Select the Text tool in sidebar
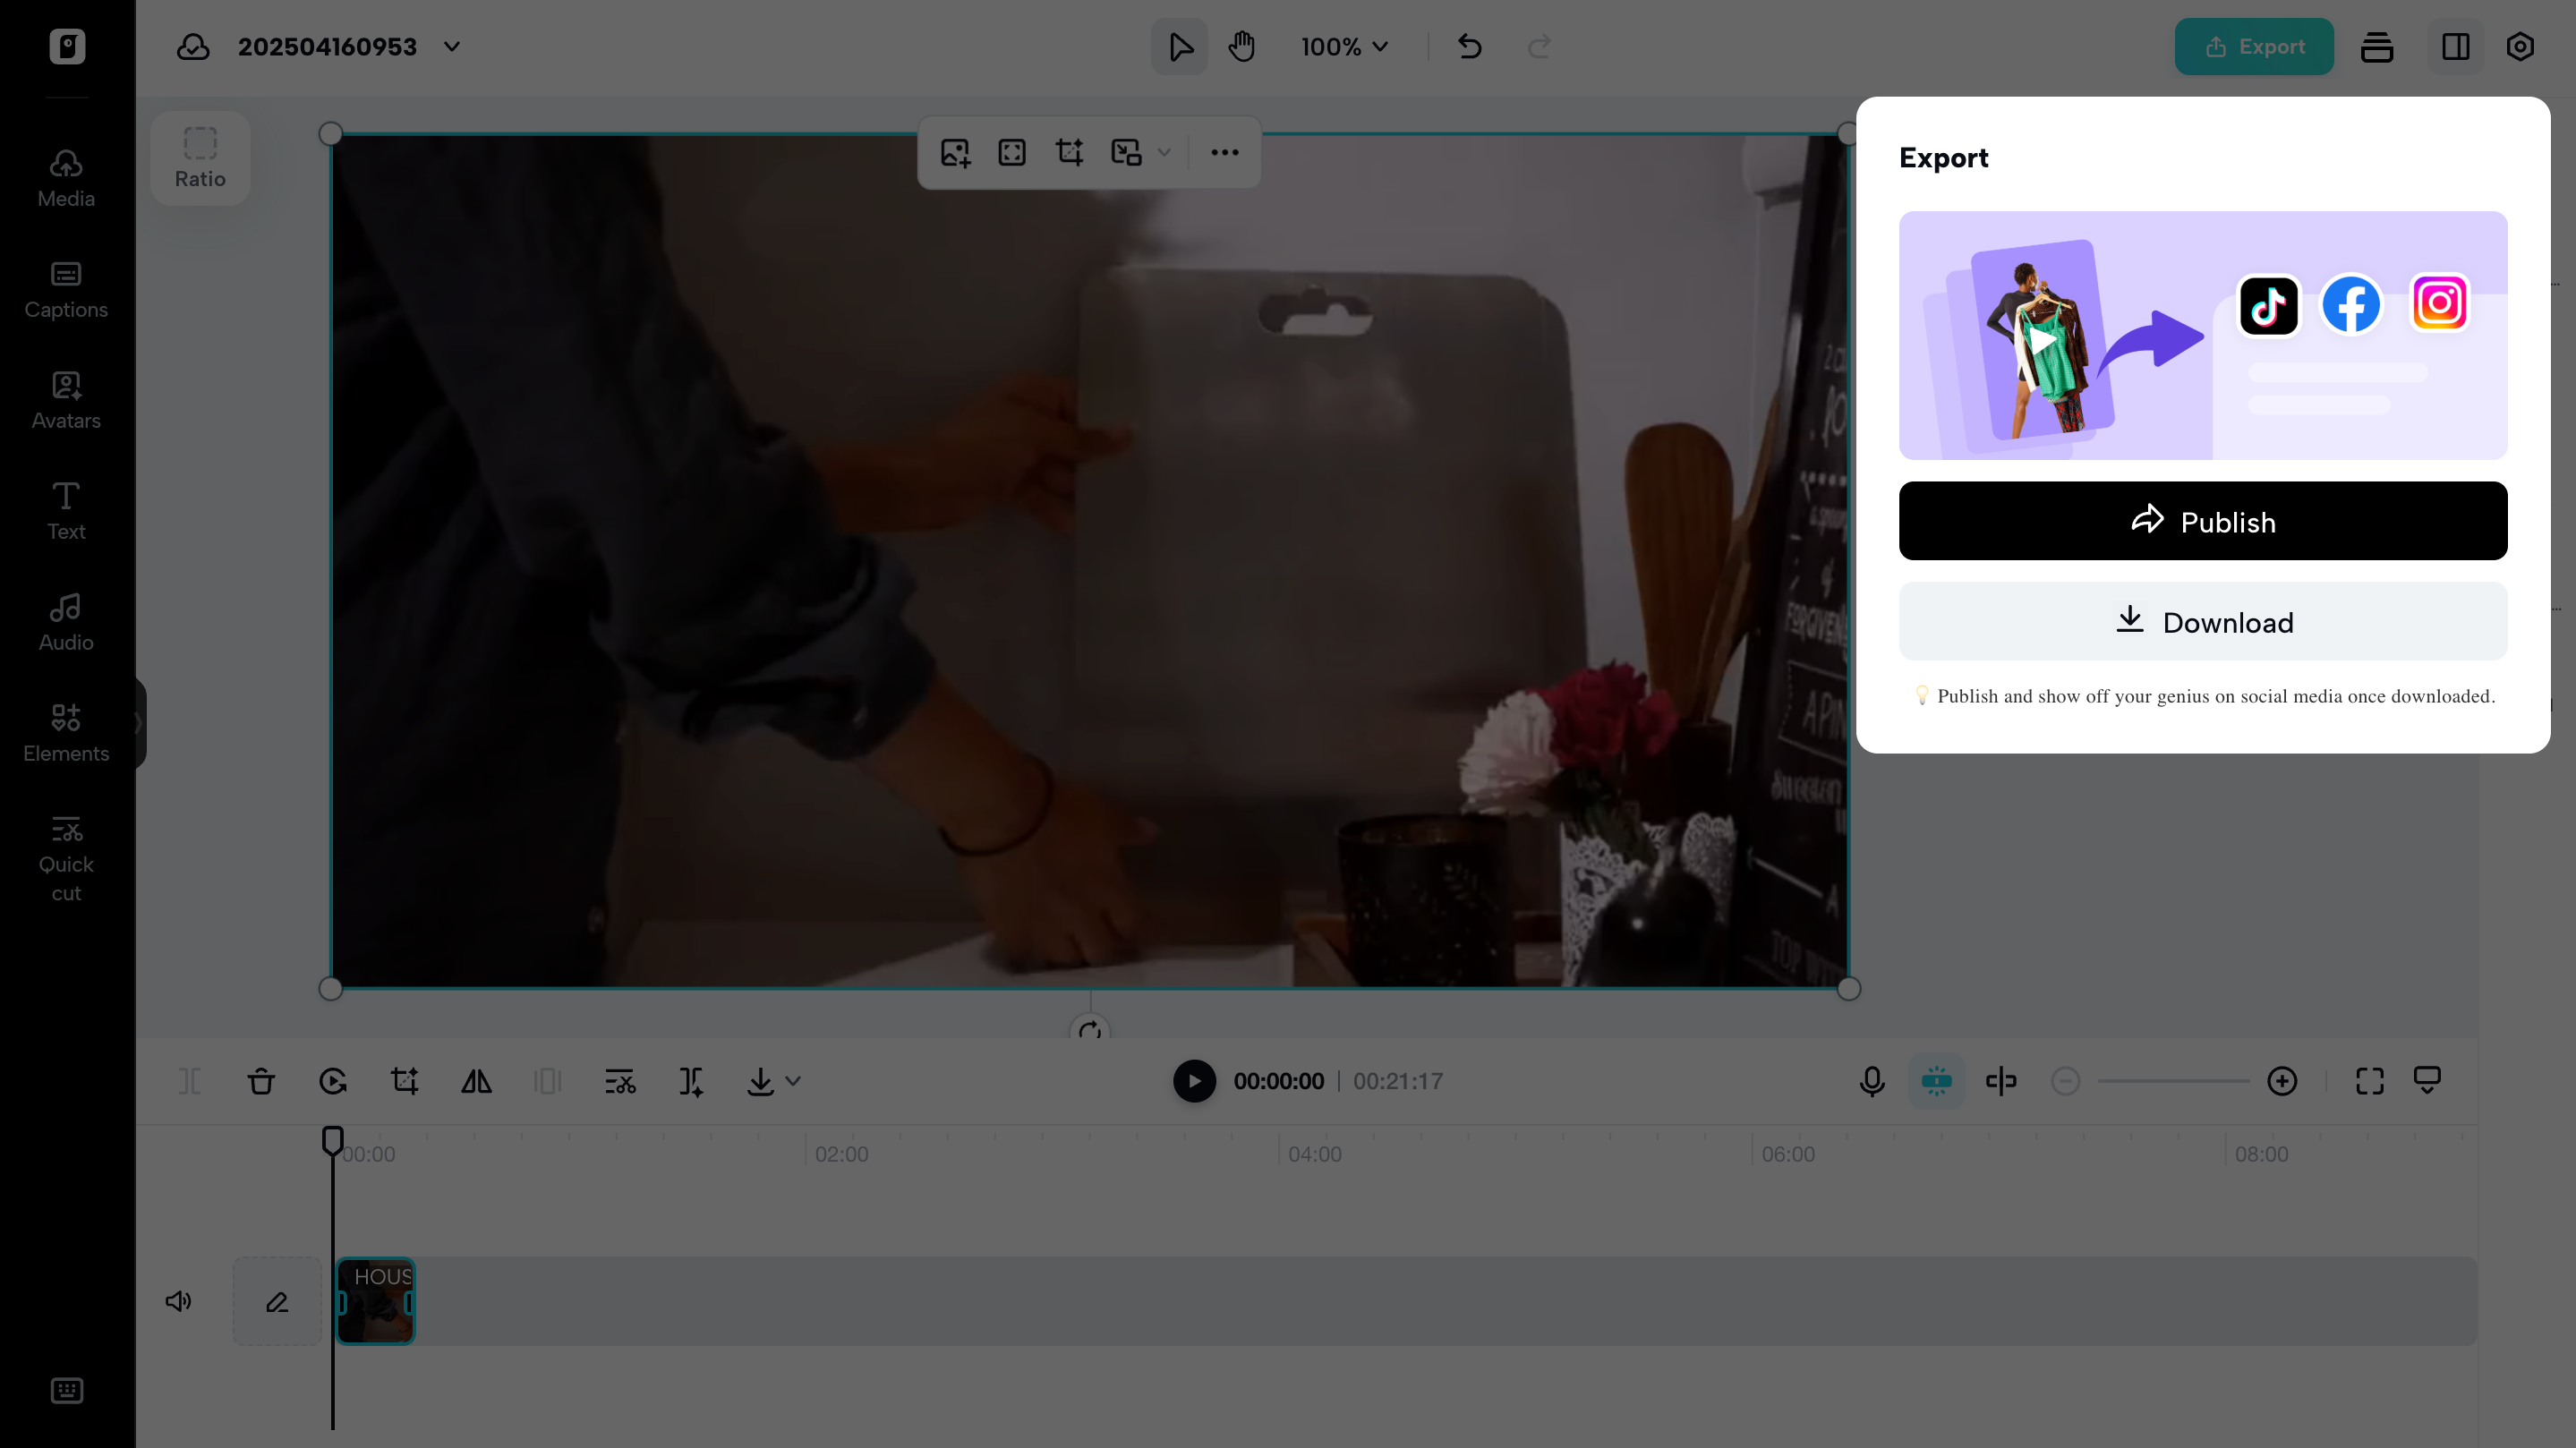Viewport: 2576px width, 1448px height. [x=65, y=509]
